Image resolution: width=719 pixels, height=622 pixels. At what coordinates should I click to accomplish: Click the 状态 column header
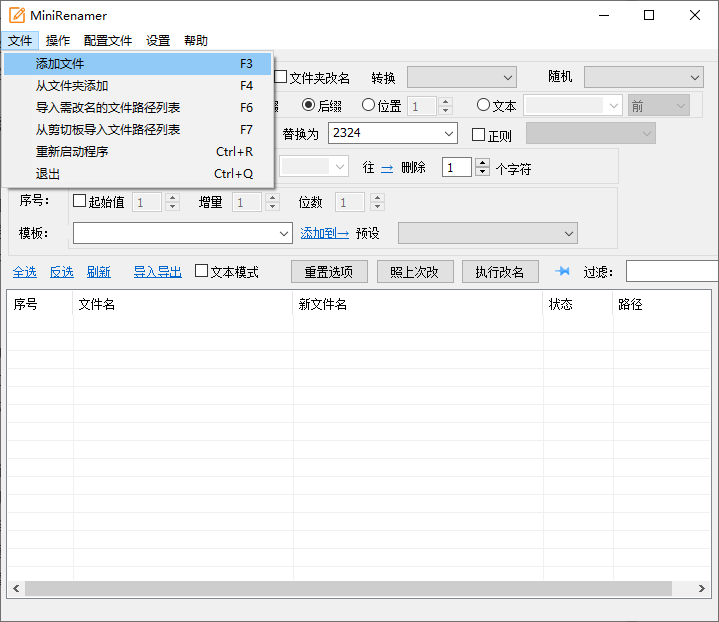[578, 304]
